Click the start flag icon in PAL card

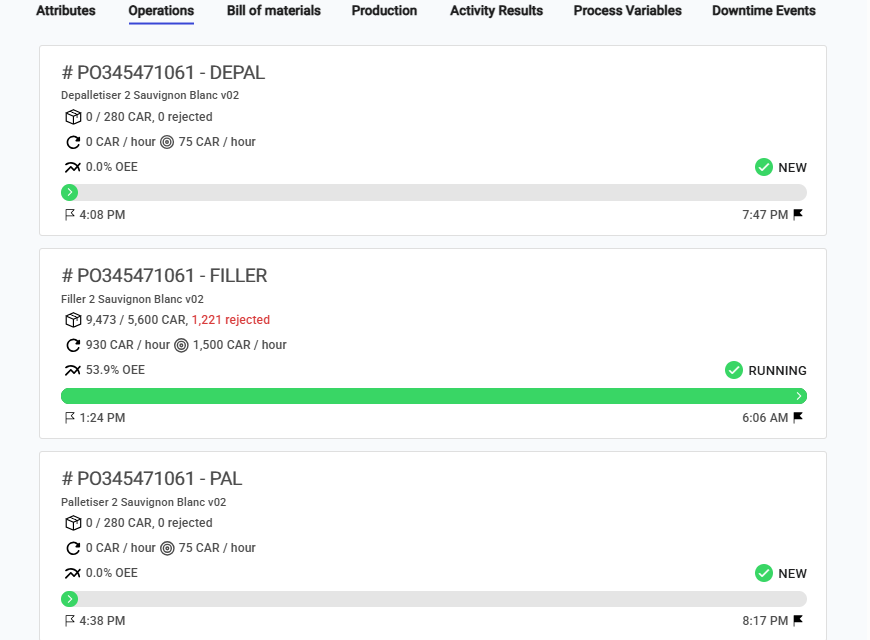[70, 621]
